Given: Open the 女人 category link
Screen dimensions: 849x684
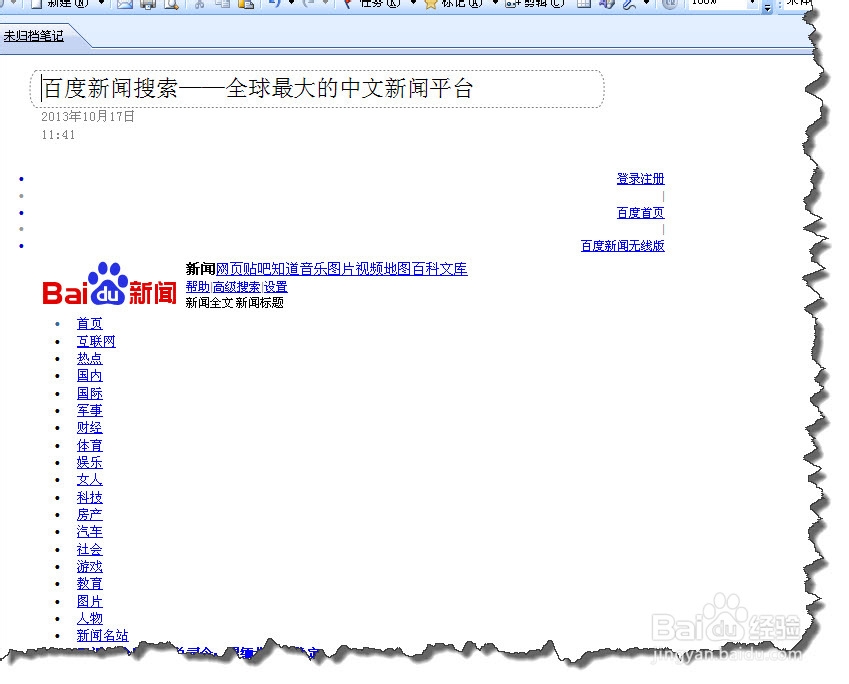Looking at the screenshot, I should [x=89, y=480].
